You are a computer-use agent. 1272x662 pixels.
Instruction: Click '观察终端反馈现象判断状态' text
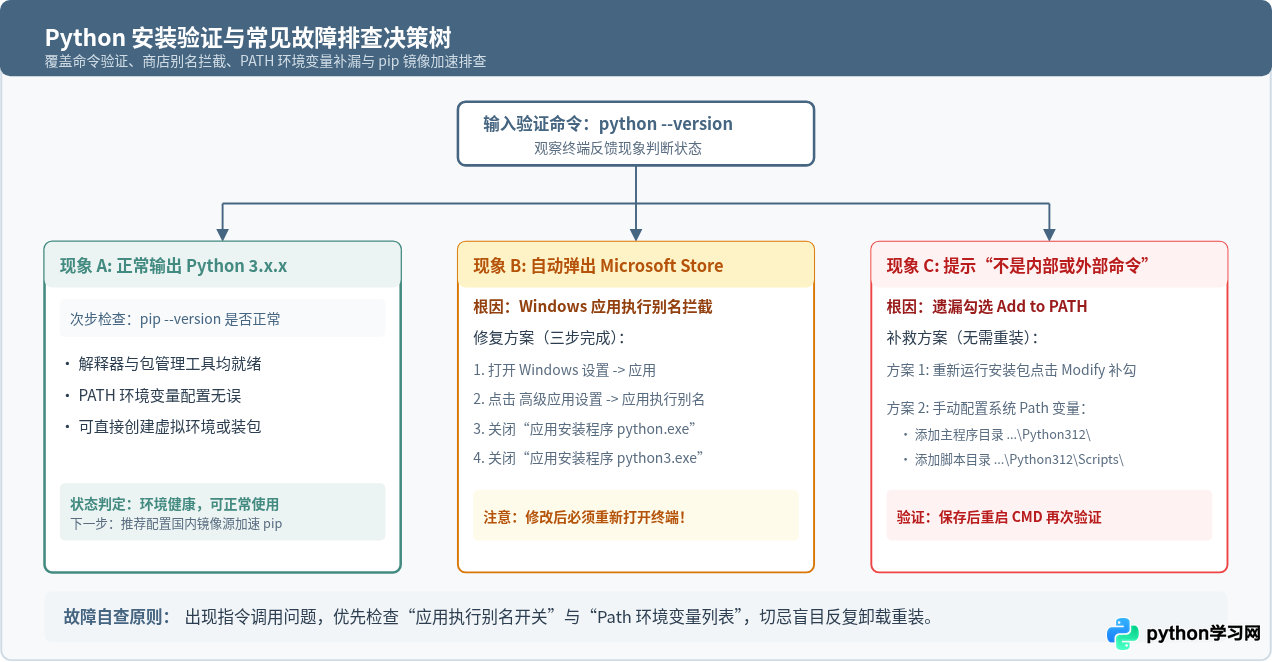click(617, 148)
